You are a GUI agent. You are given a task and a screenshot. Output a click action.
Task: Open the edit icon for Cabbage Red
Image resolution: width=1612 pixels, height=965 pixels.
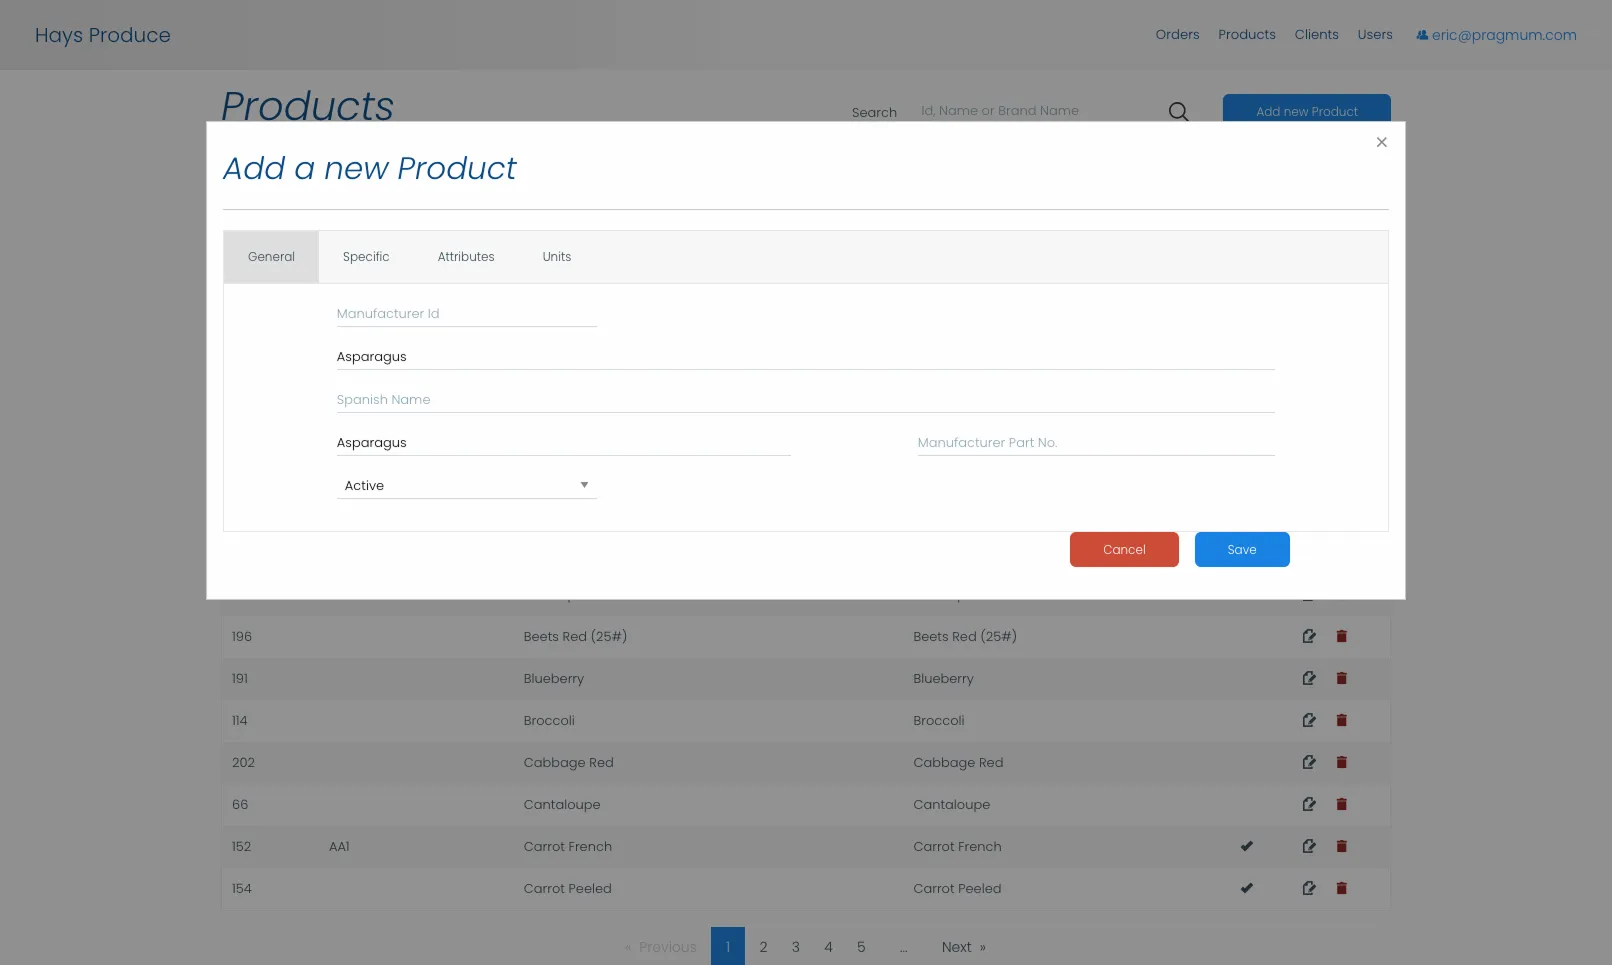[1309, 762]
